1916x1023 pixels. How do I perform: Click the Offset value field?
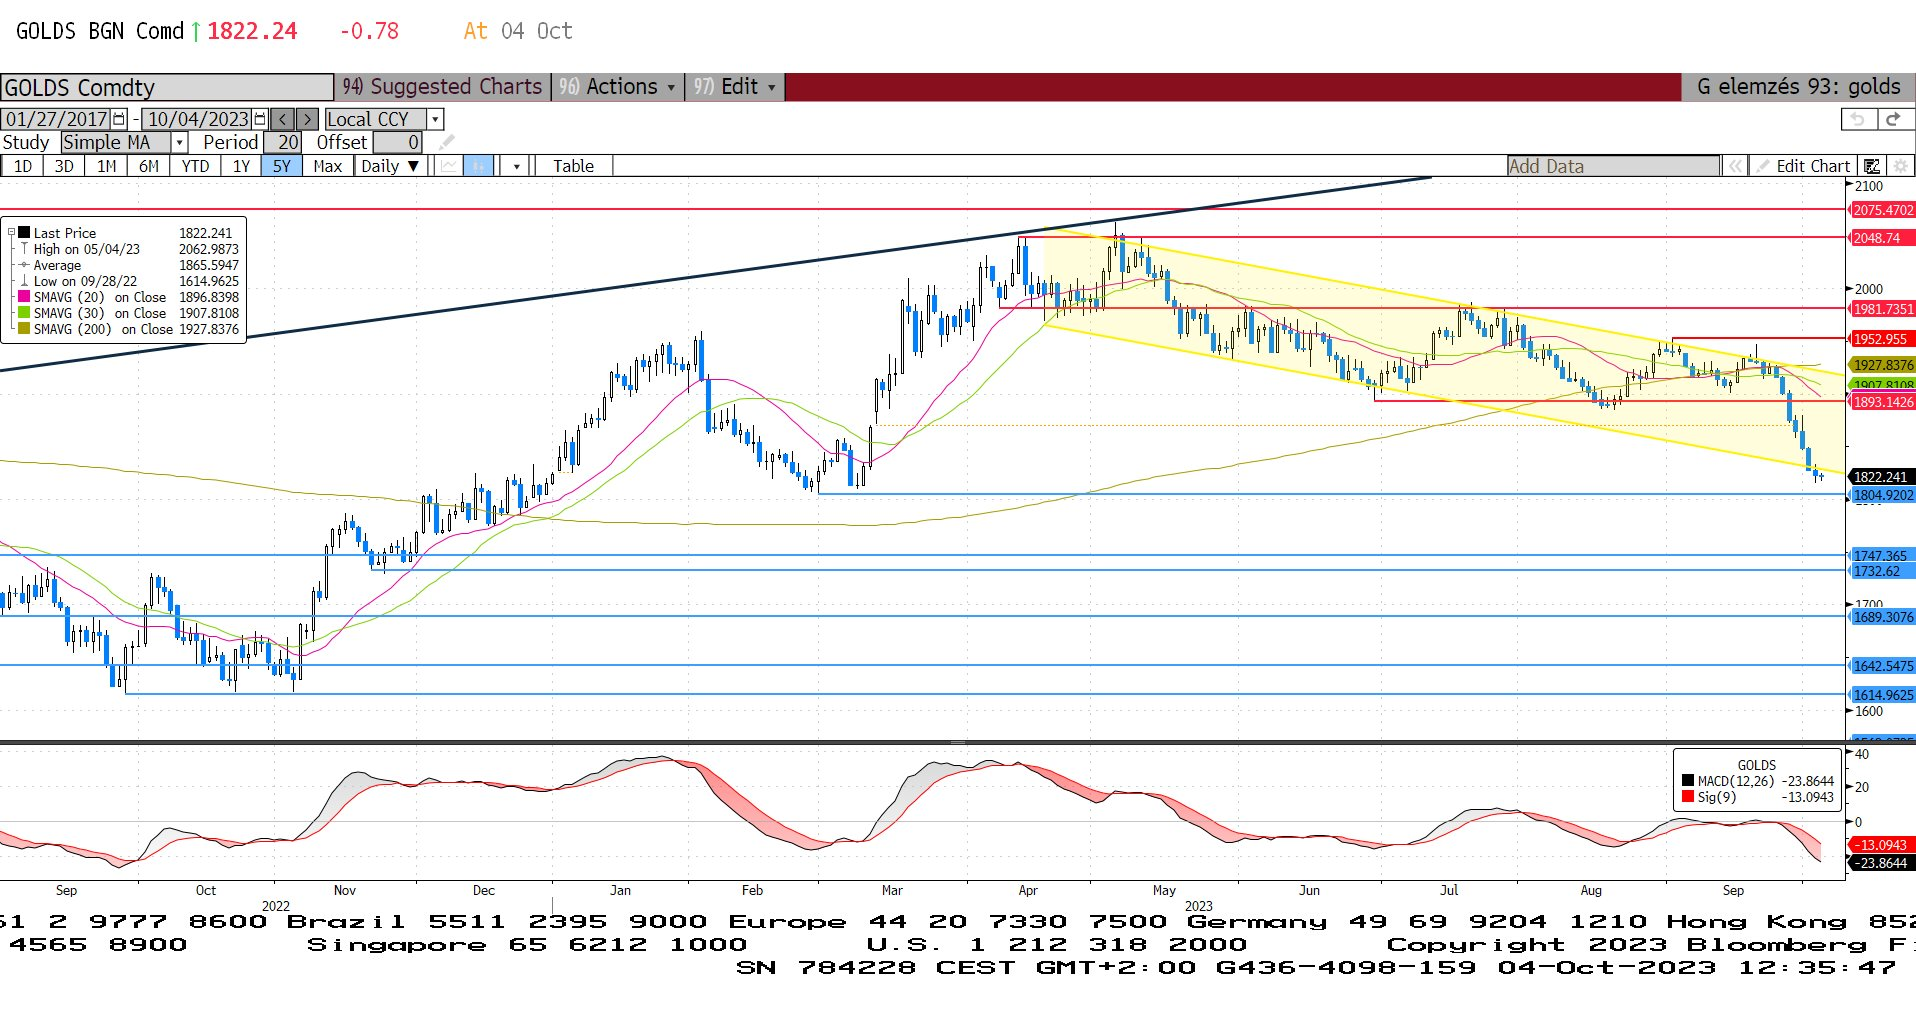(398, 143)
